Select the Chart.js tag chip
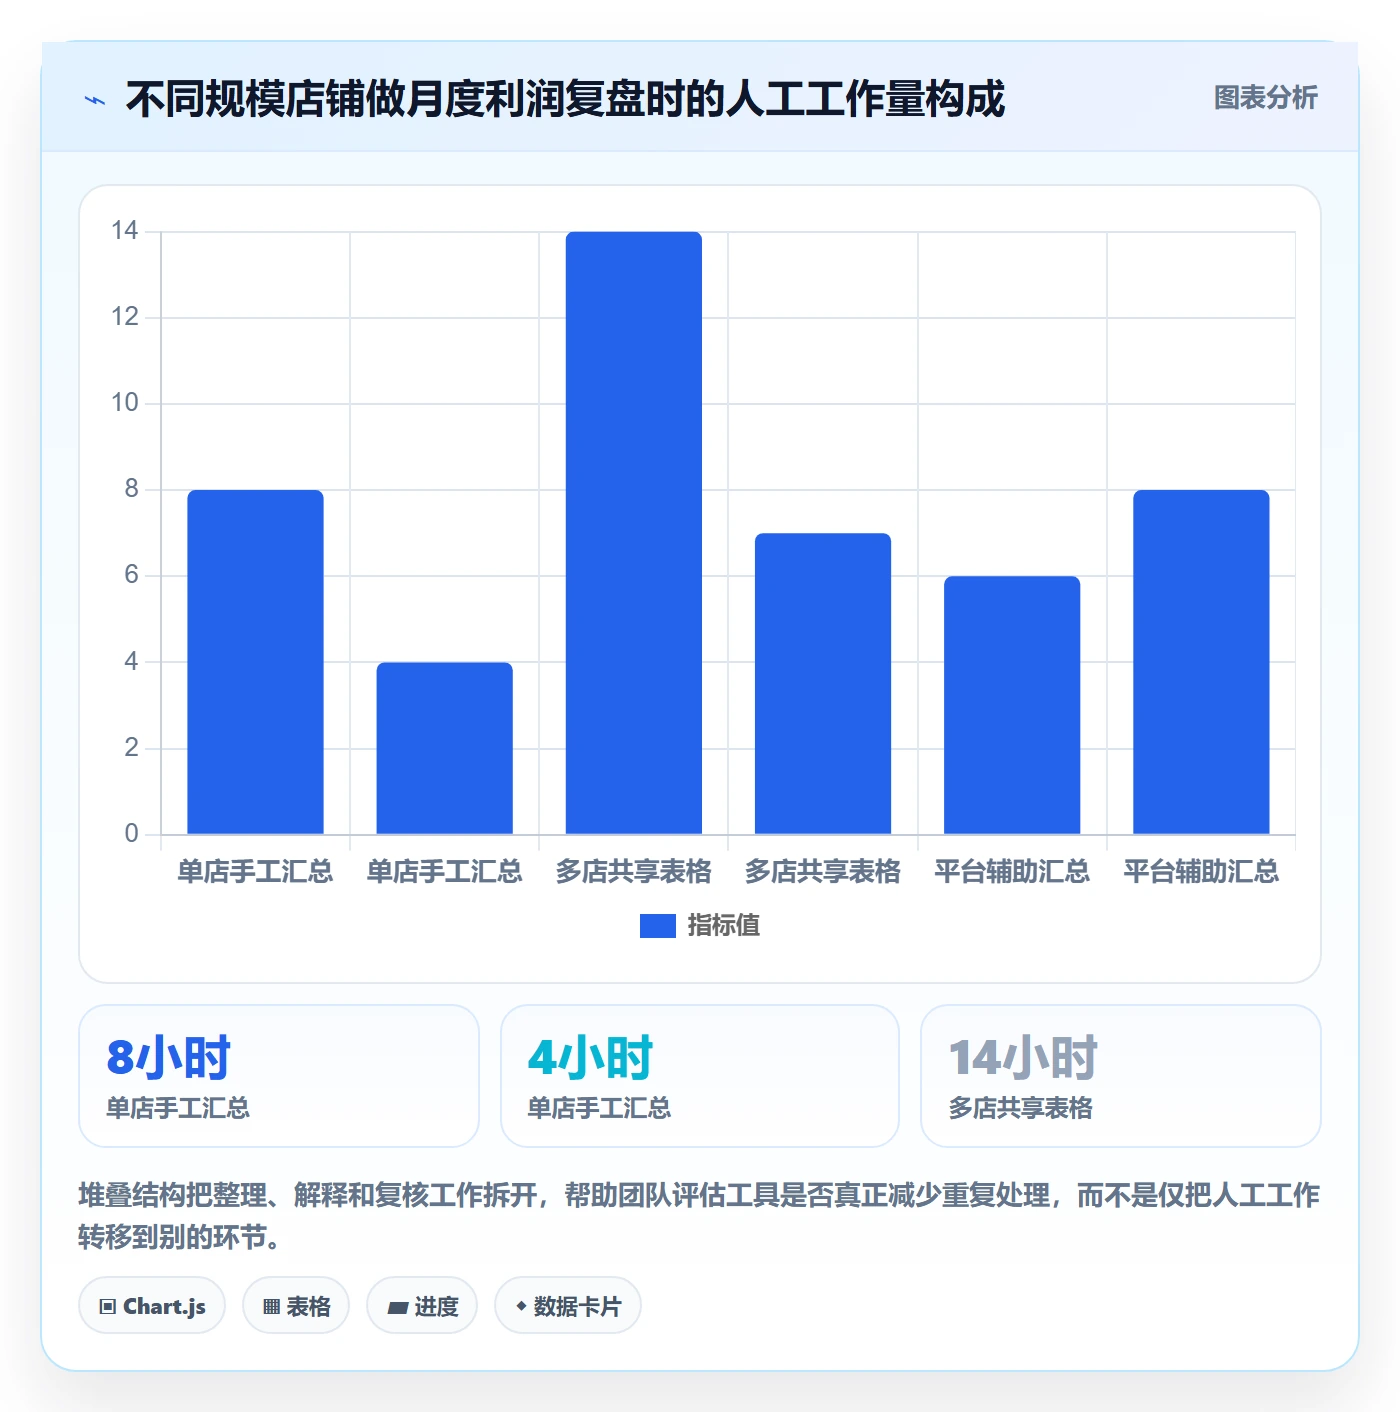The image size is (1400, 1412). pyautogui.click(x=152, y=1305)
